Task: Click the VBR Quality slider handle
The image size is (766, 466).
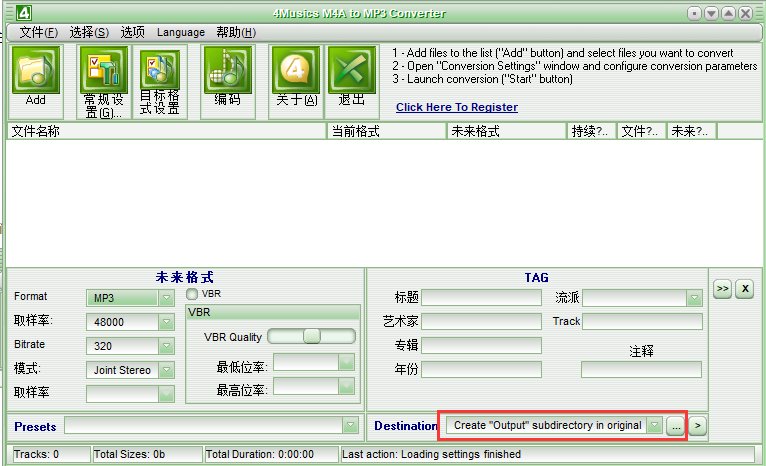Action: (x=312, y=336)
